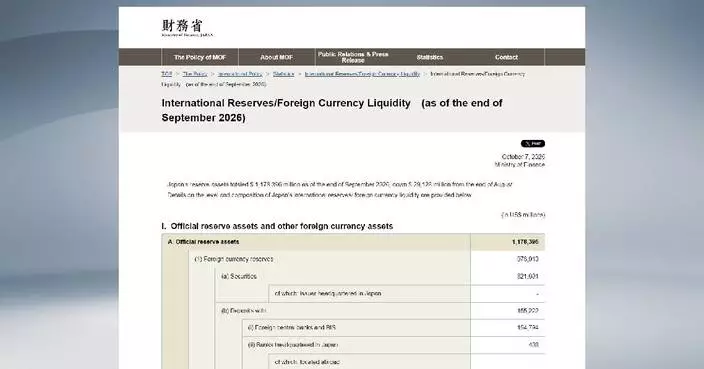This screenshot has height=369, width=704.
Task: Click the October 7, 2026 date
Action: pos(523,157)
